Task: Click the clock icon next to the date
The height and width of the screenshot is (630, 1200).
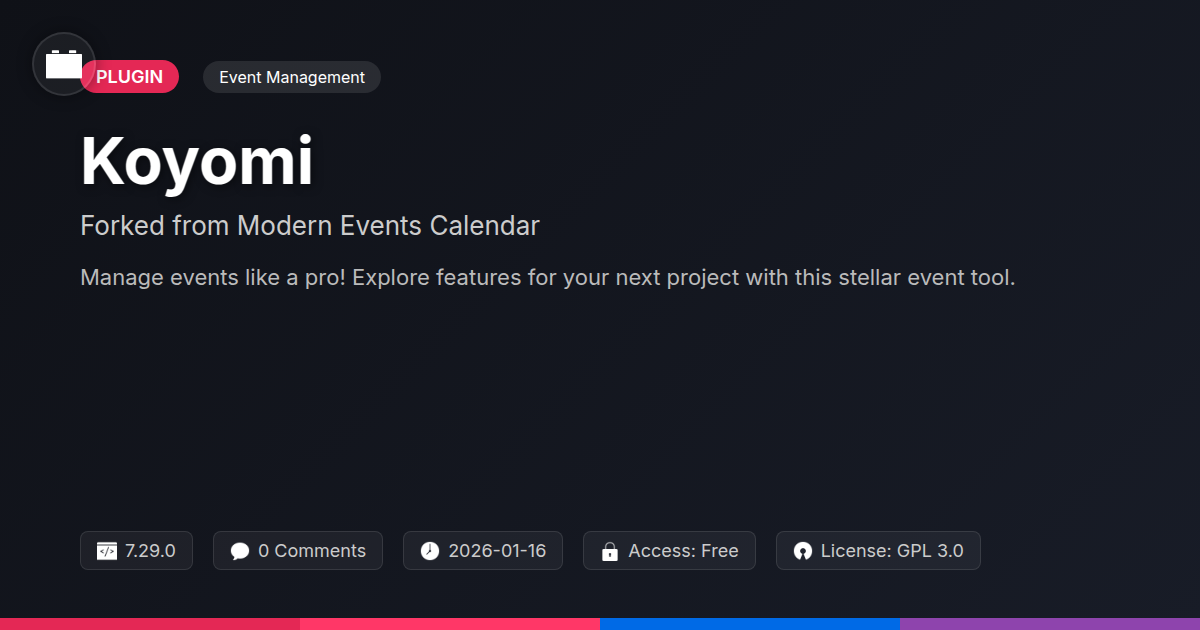Action: [429, 551]
